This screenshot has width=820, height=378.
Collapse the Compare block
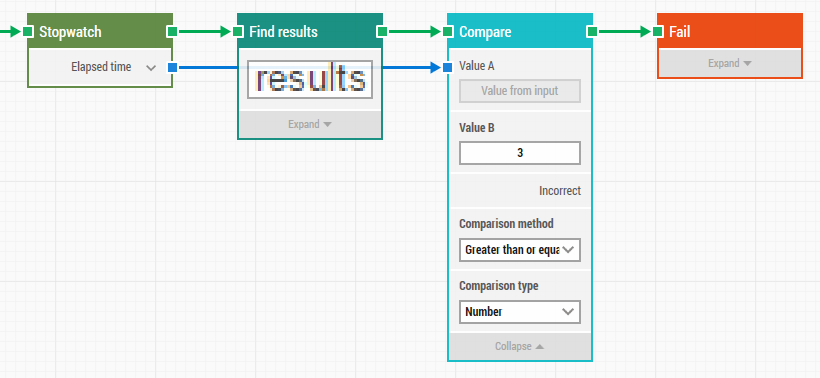[x=520, y=346]
